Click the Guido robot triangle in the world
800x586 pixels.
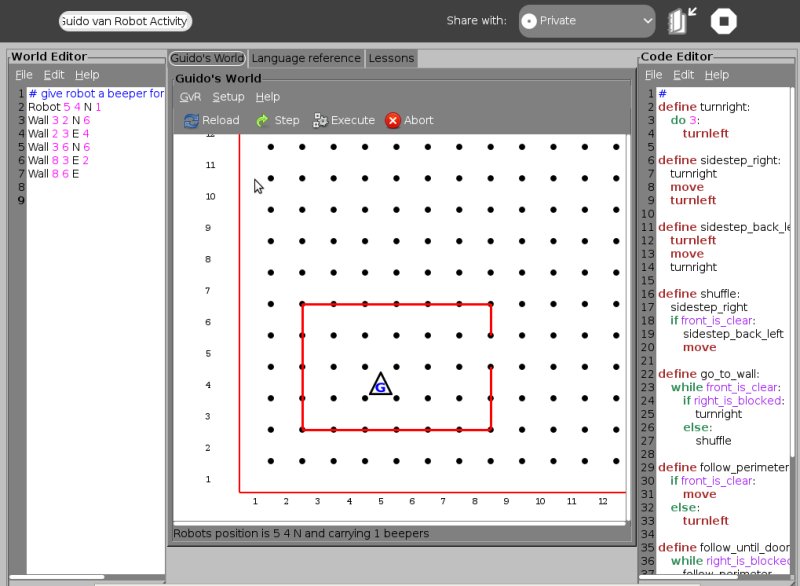(x=380, y=385)
